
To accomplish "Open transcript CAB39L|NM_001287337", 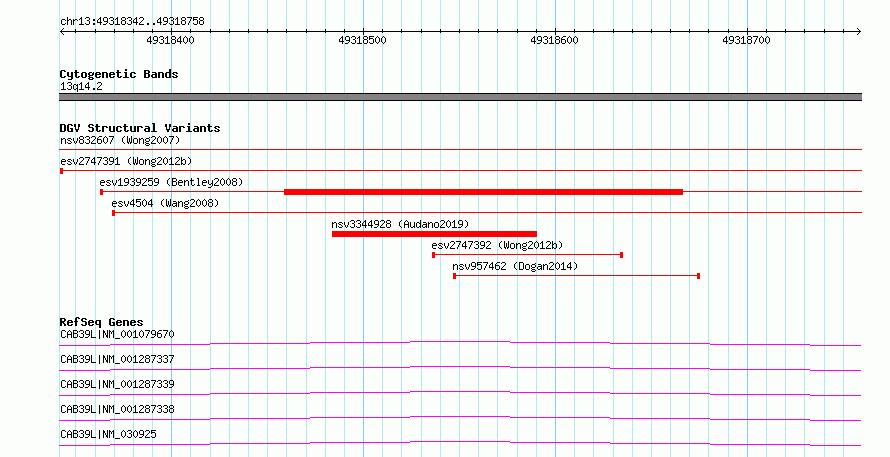I will (x=117, y=359).
